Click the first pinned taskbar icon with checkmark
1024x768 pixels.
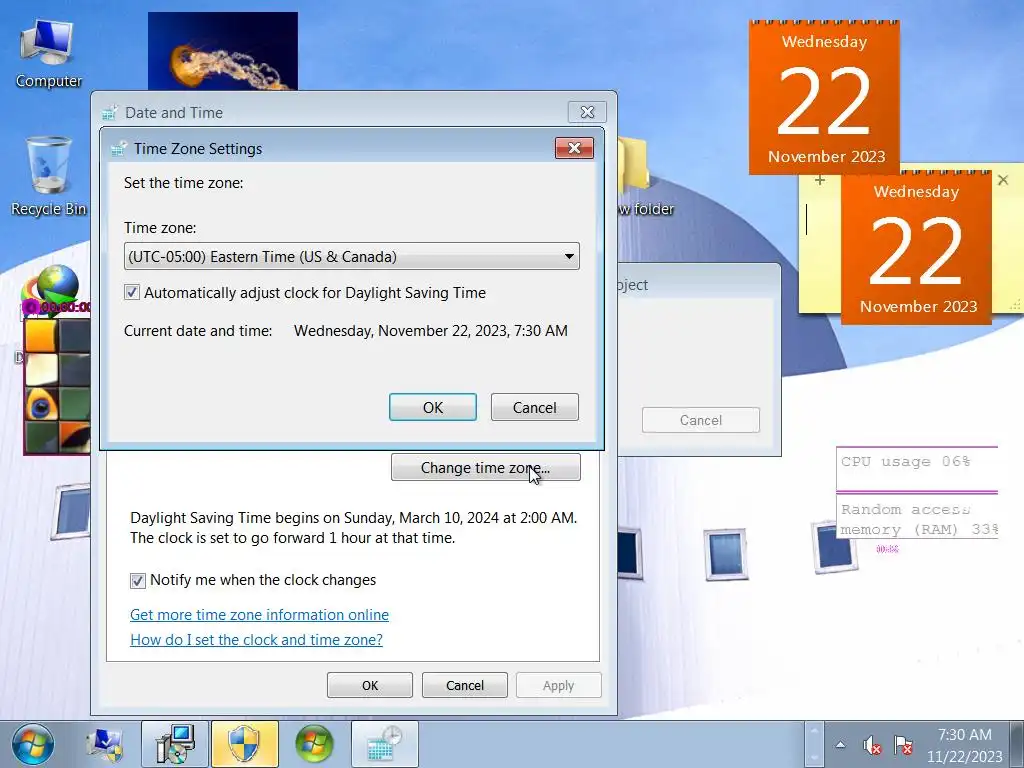tap(105, 745)
